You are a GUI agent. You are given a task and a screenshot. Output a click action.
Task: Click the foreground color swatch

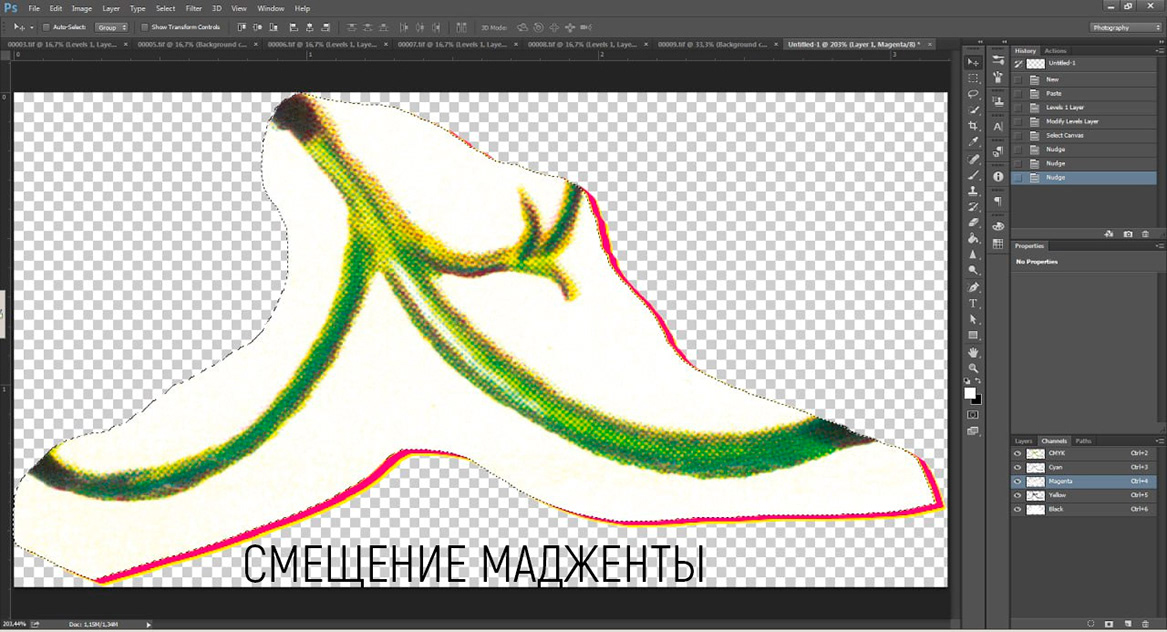[x=969, y=392]
